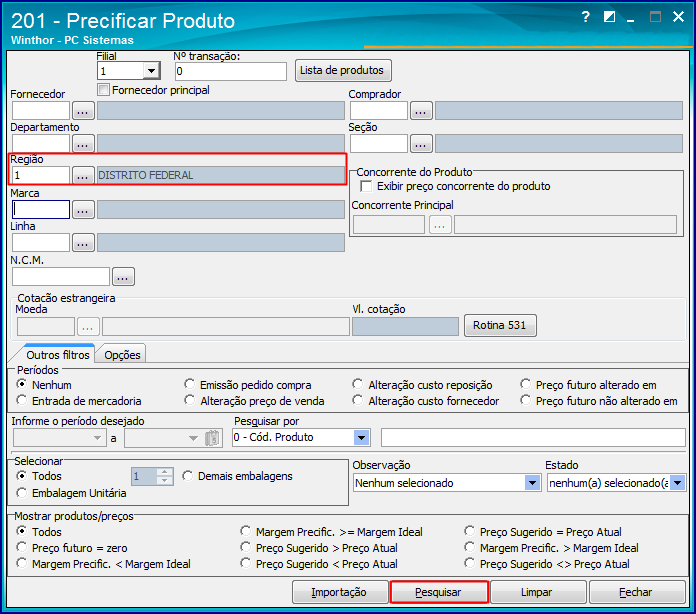
Task: Click Lista de produtos button
Action: pyautogui.click(x=343, y=71)
